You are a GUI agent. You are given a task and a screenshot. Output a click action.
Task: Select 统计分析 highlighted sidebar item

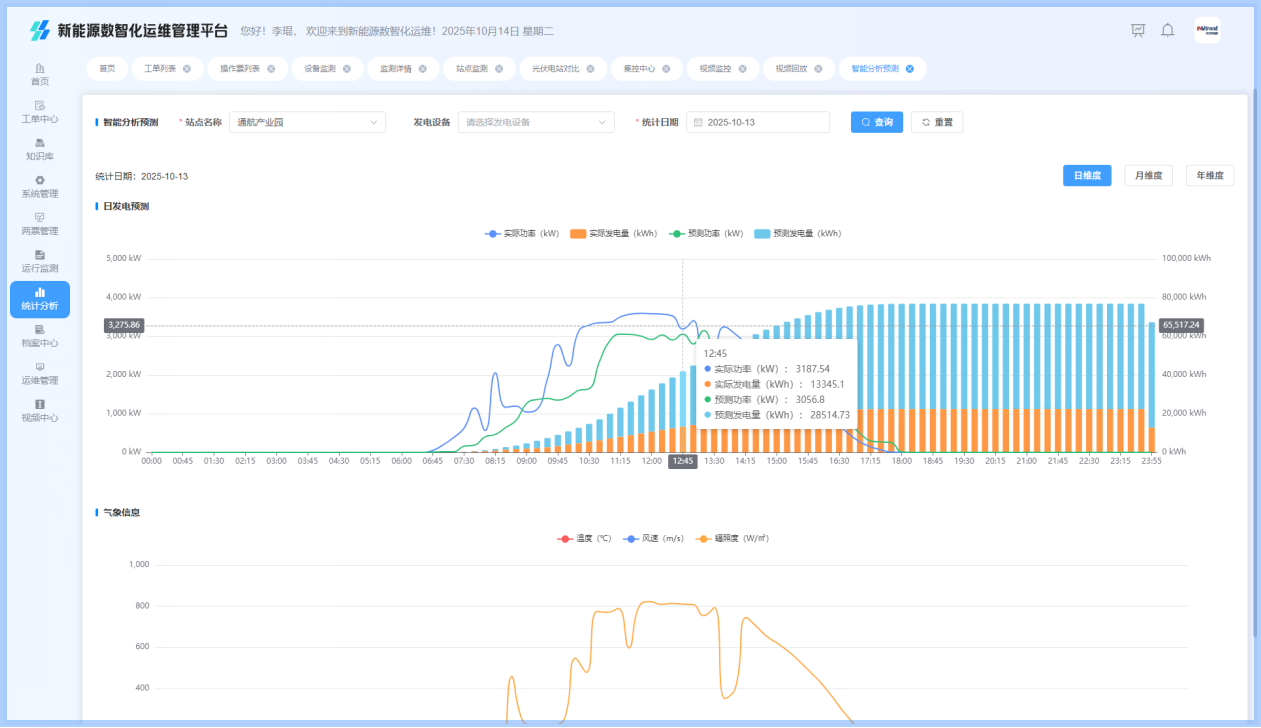pyautogui.click(x=40, y=299)
